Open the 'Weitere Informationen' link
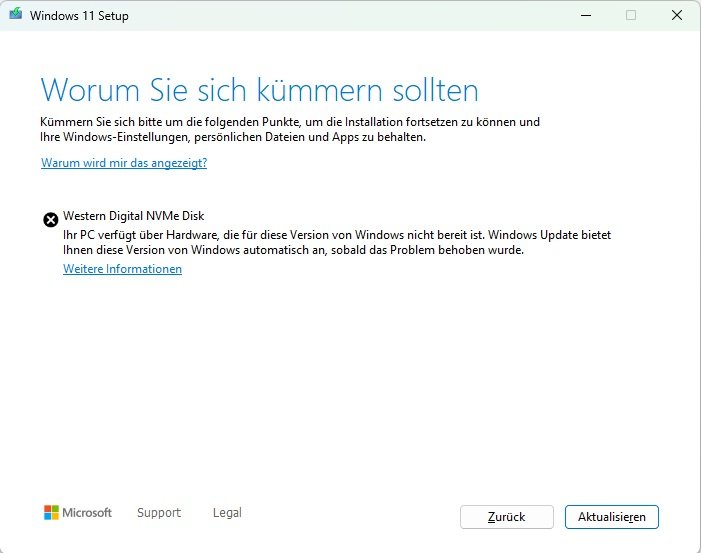The height and width of the screenshot is (553, 701). pyautogui.click(x=122, y=269)
